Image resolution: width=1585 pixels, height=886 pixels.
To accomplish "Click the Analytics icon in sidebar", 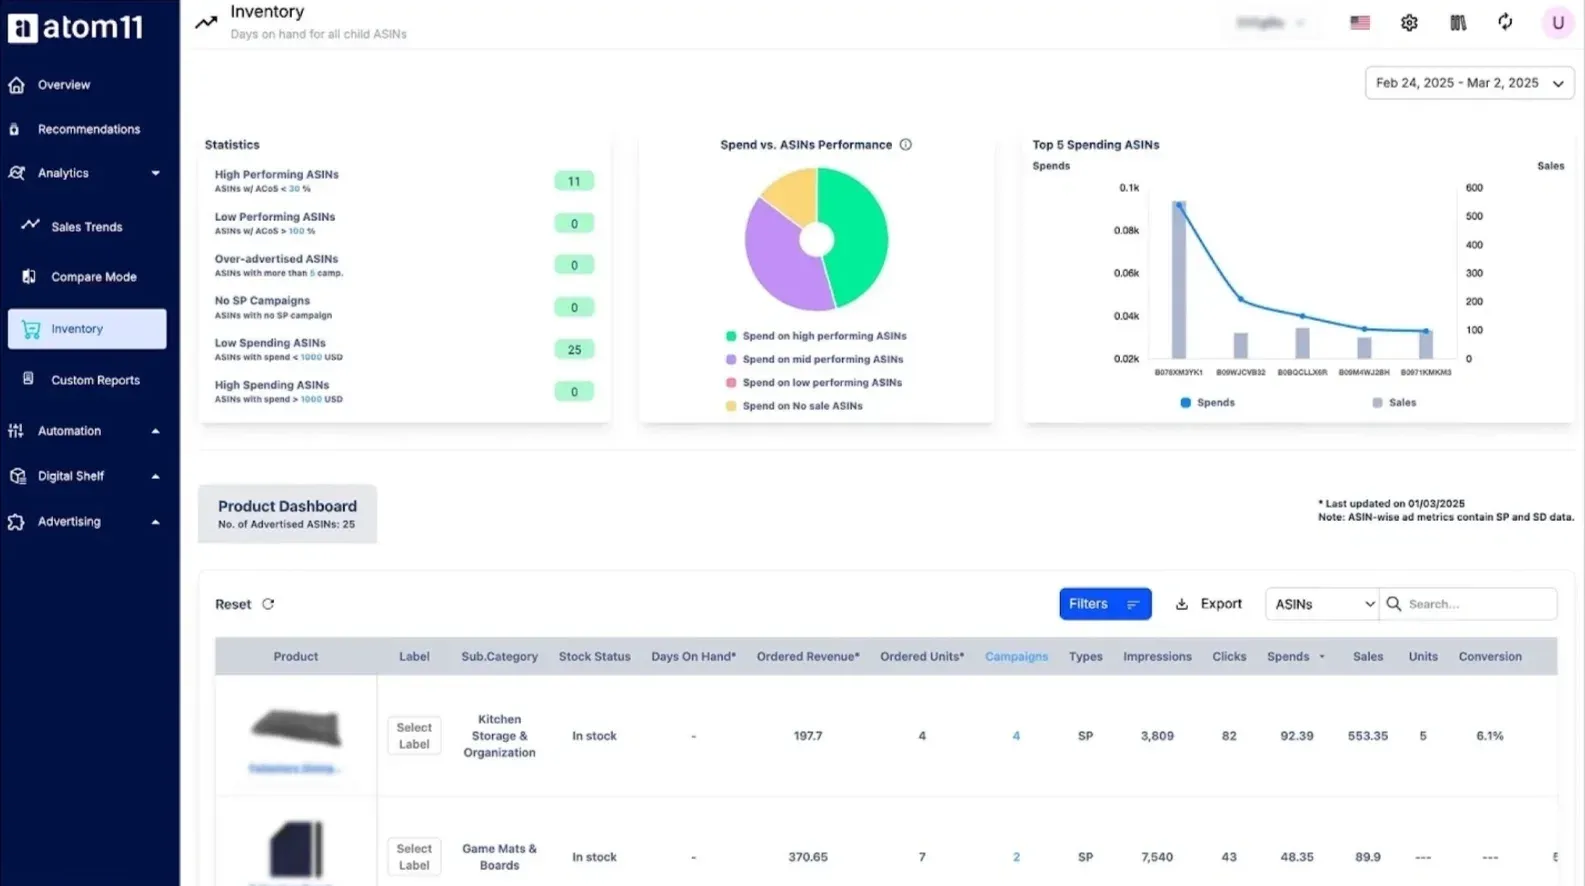I will pos(16,173).
